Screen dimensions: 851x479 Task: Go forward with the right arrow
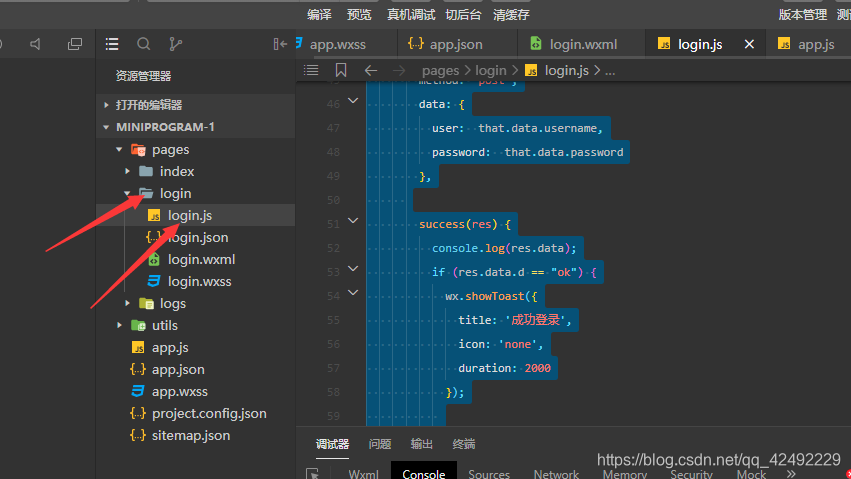pos(399,71)
